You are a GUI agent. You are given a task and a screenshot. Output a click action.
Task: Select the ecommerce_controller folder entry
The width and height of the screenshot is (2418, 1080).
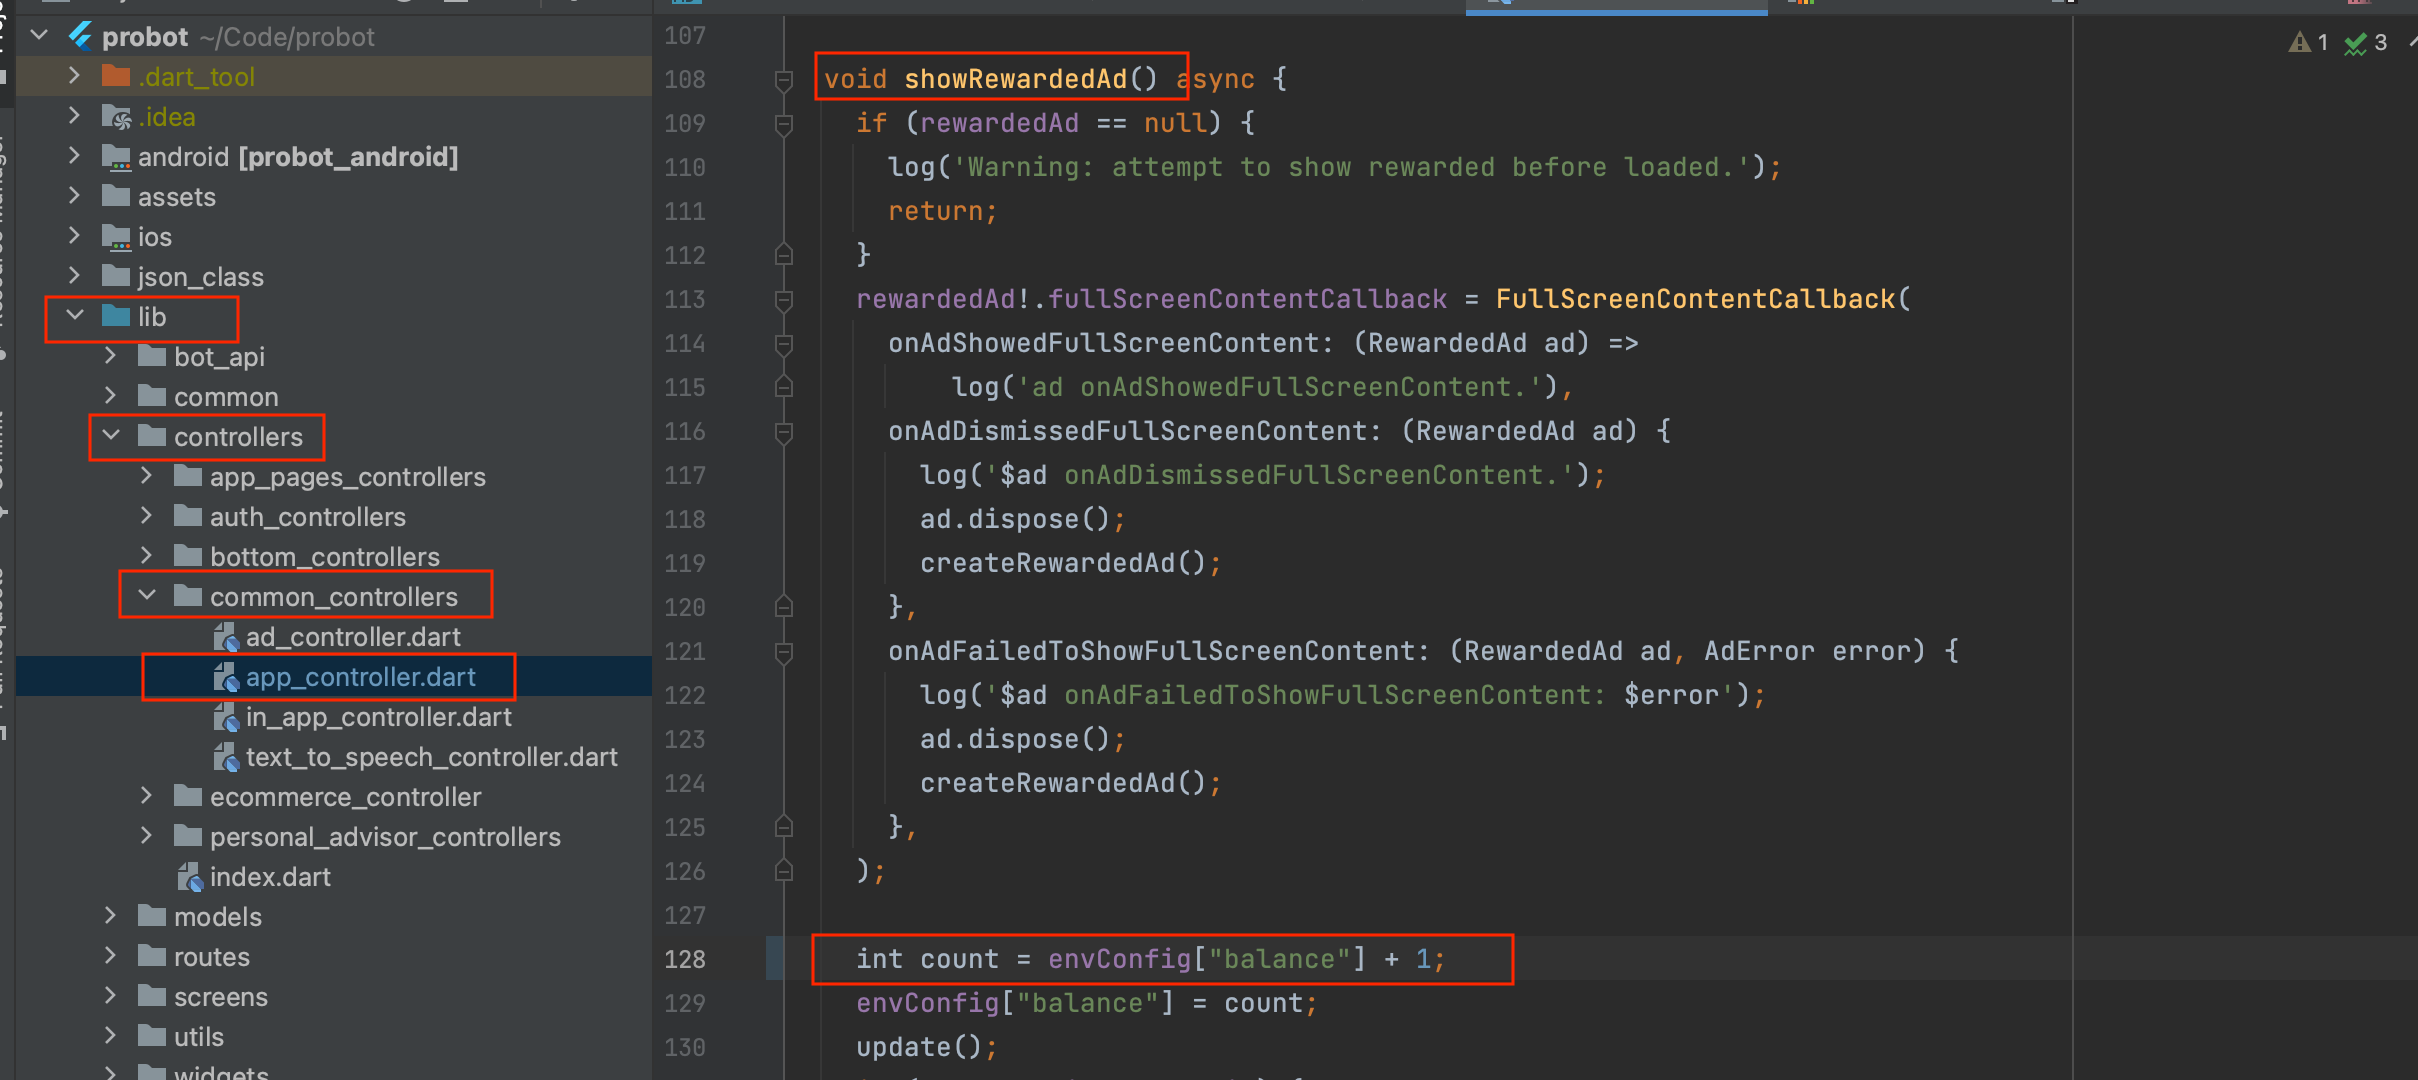tap(345, 797)
